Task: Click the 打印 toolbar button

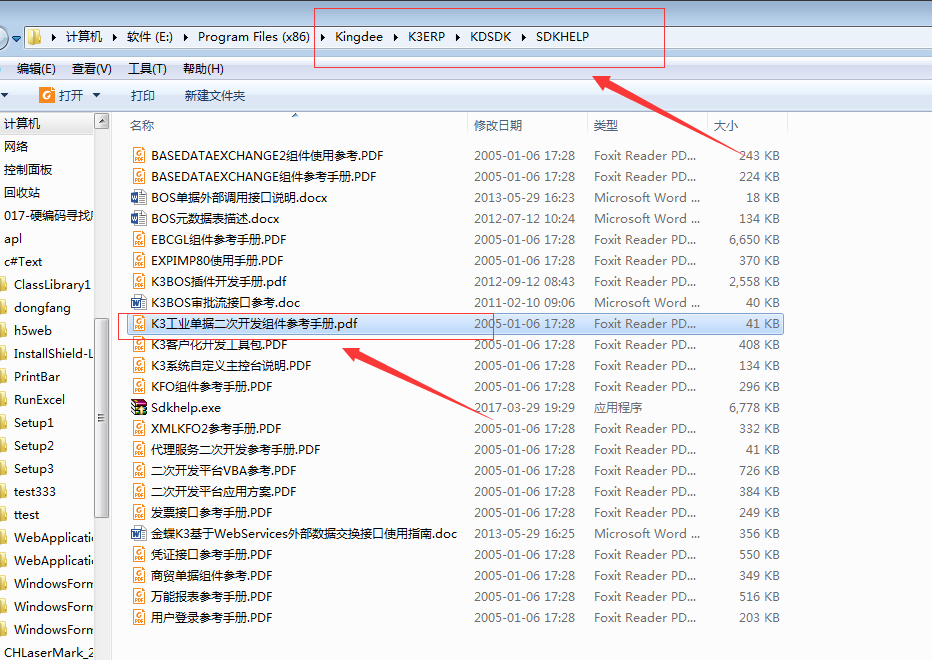Action: [x=143, y=96]
